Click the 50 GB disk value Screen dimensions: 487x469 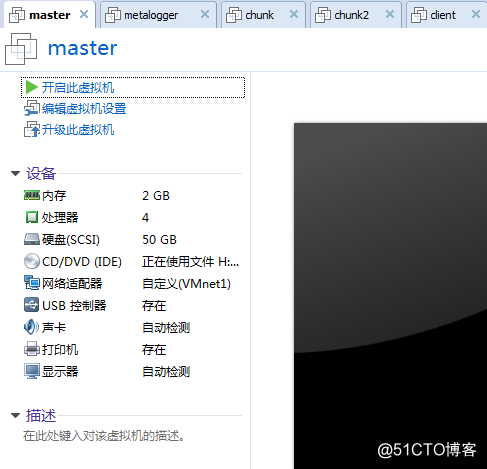(159, 240)
